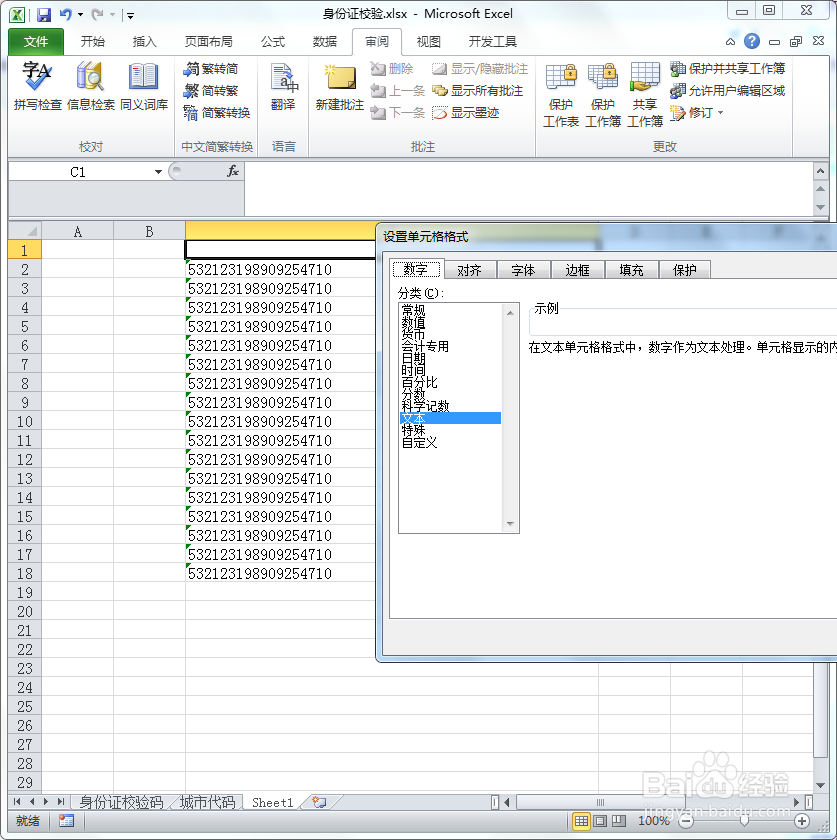The height and width of the screenshot is (840, 837).
Task: Show all comments (显示所有批注)
Action: tap(477, 91)
